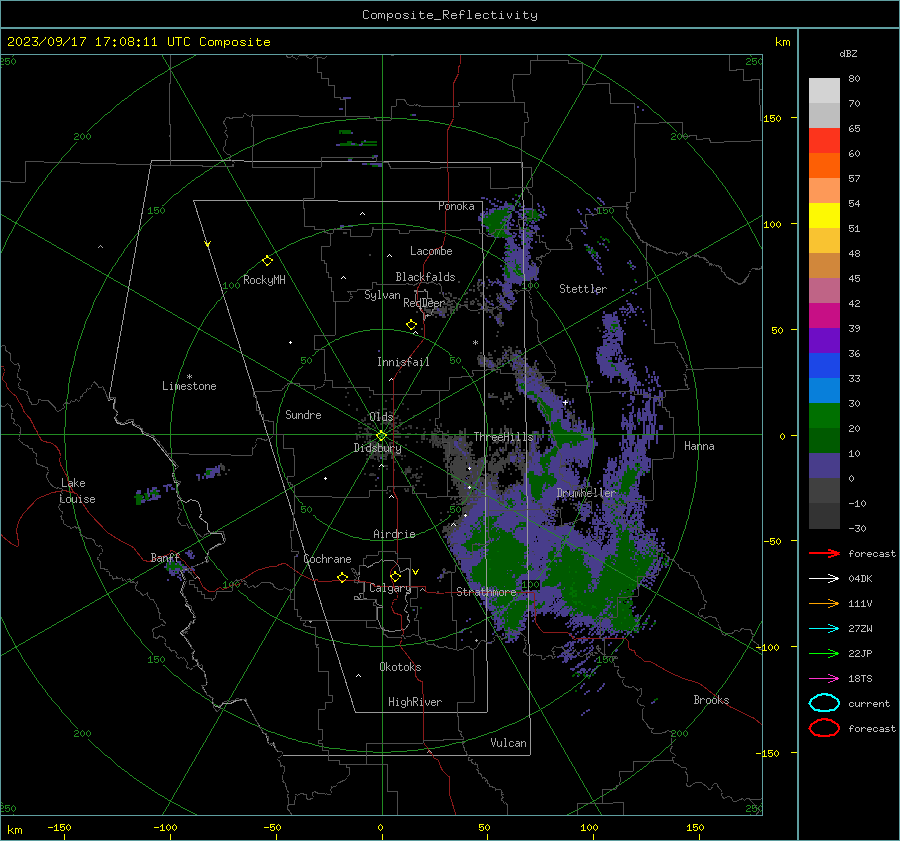Viewport: 900px width, 841px height.
Task: Click the red forecast arrow in the legend
Action: [x=824, y=553]
